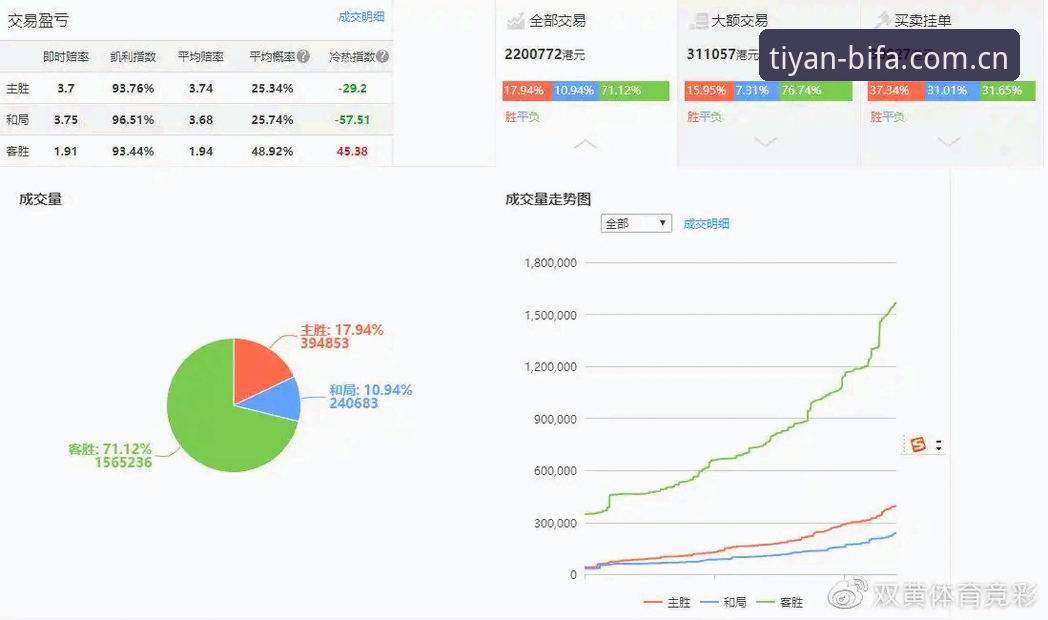Click the 主胜 row label in the table
Screen dimensions: 1048x620
17,88
